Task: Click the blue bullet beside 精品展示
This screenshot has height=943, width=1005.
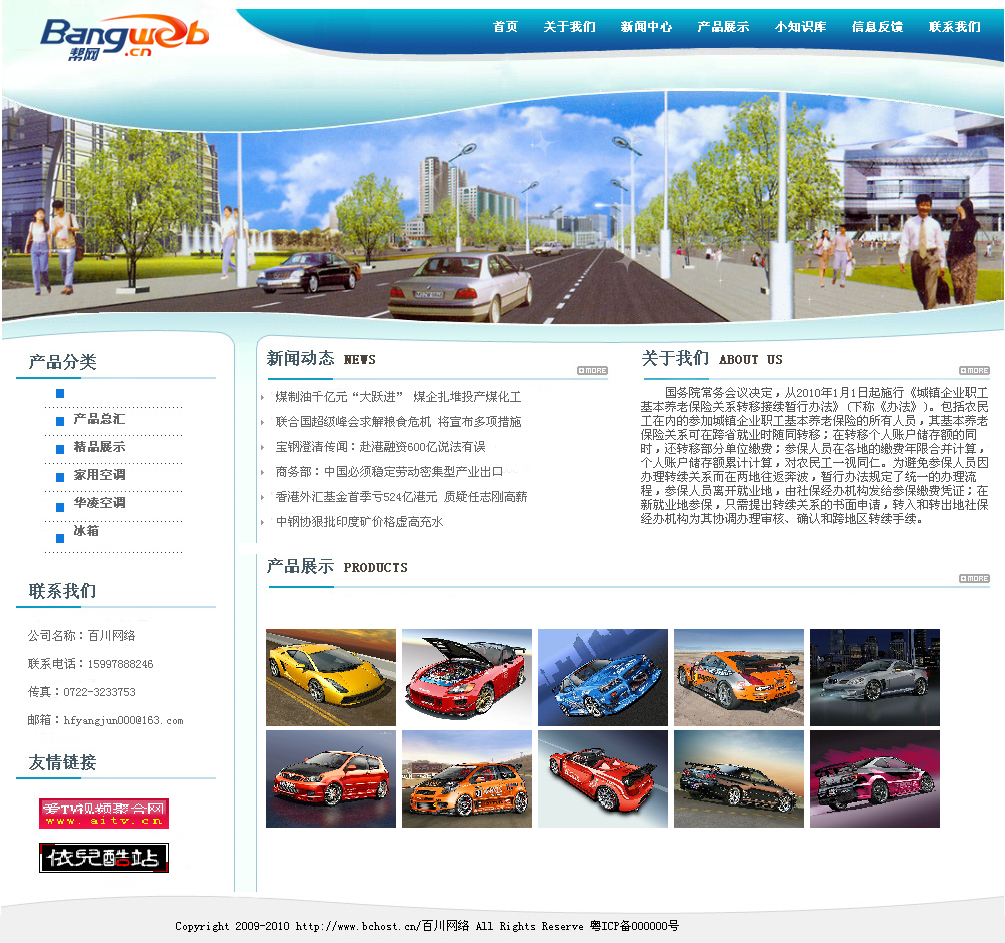Action: 60,449
